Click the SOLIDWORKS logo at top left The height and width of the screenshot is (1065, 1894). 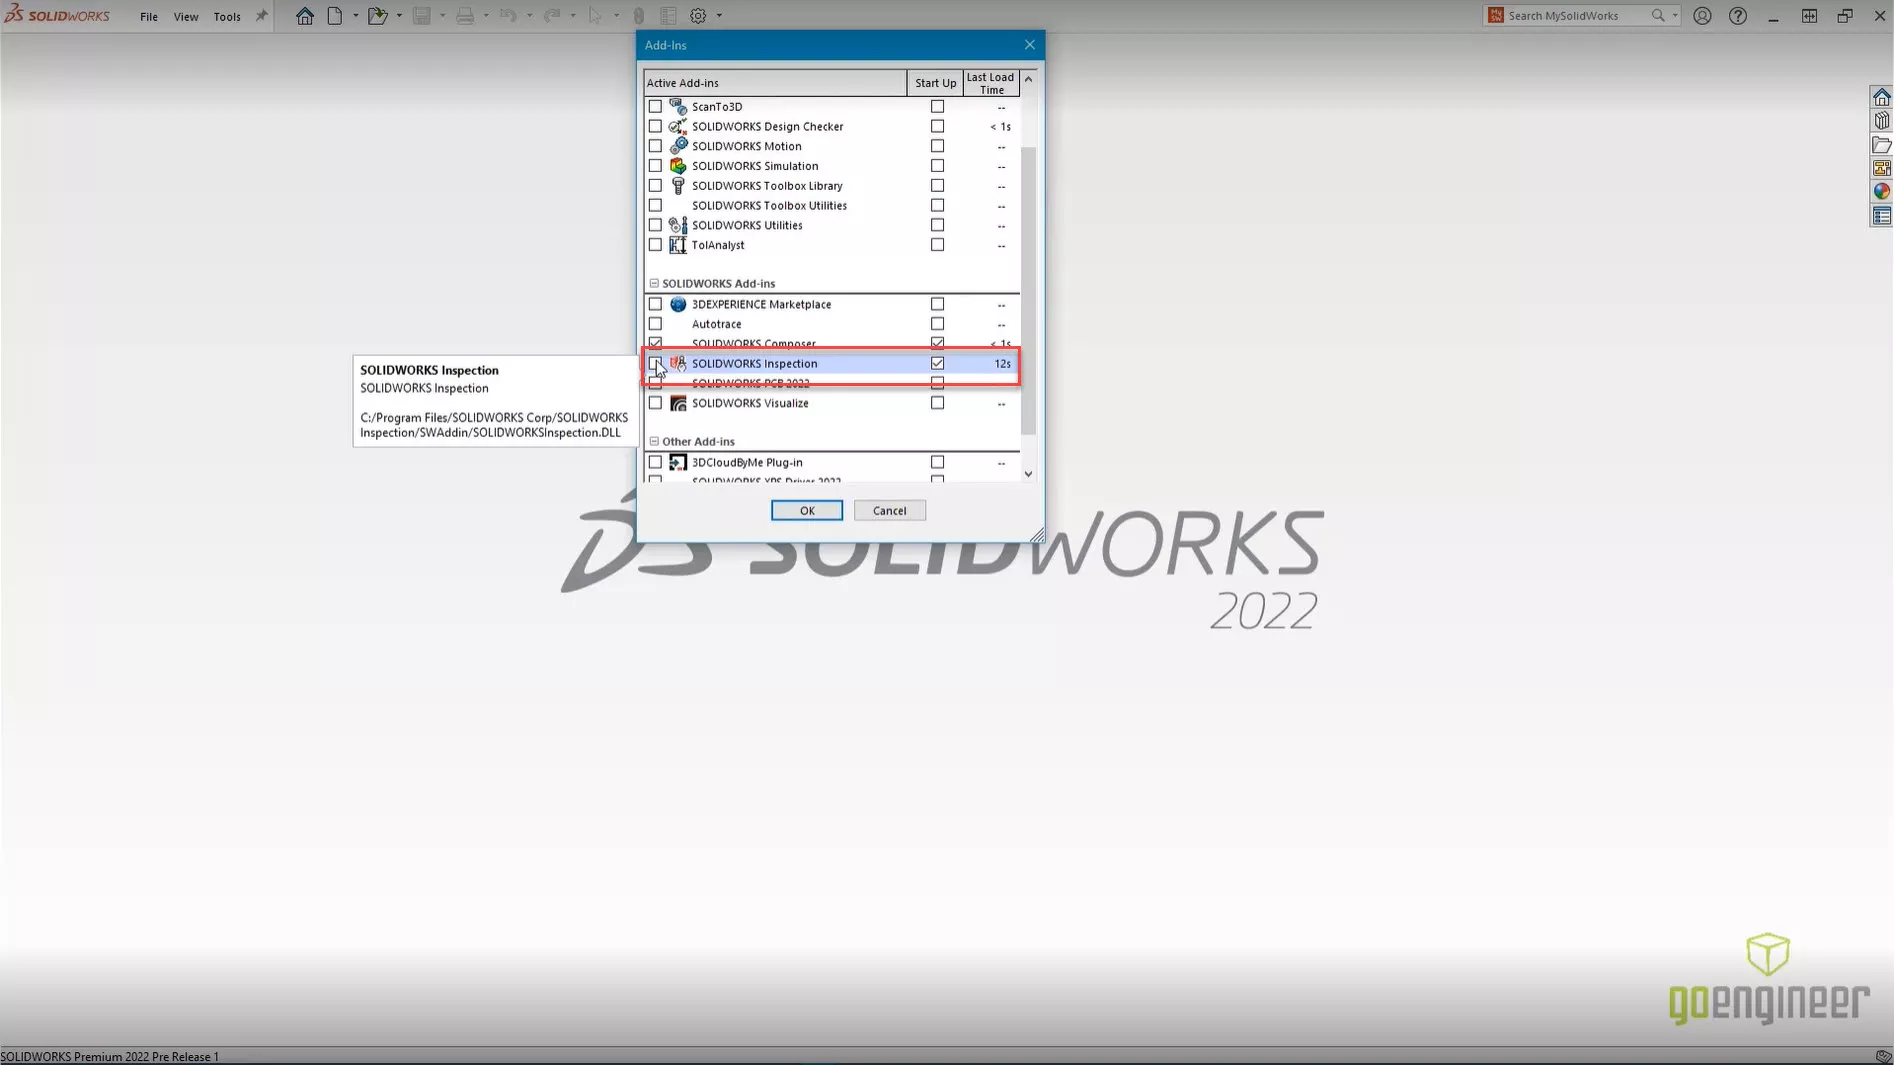(x=57, y=15)
